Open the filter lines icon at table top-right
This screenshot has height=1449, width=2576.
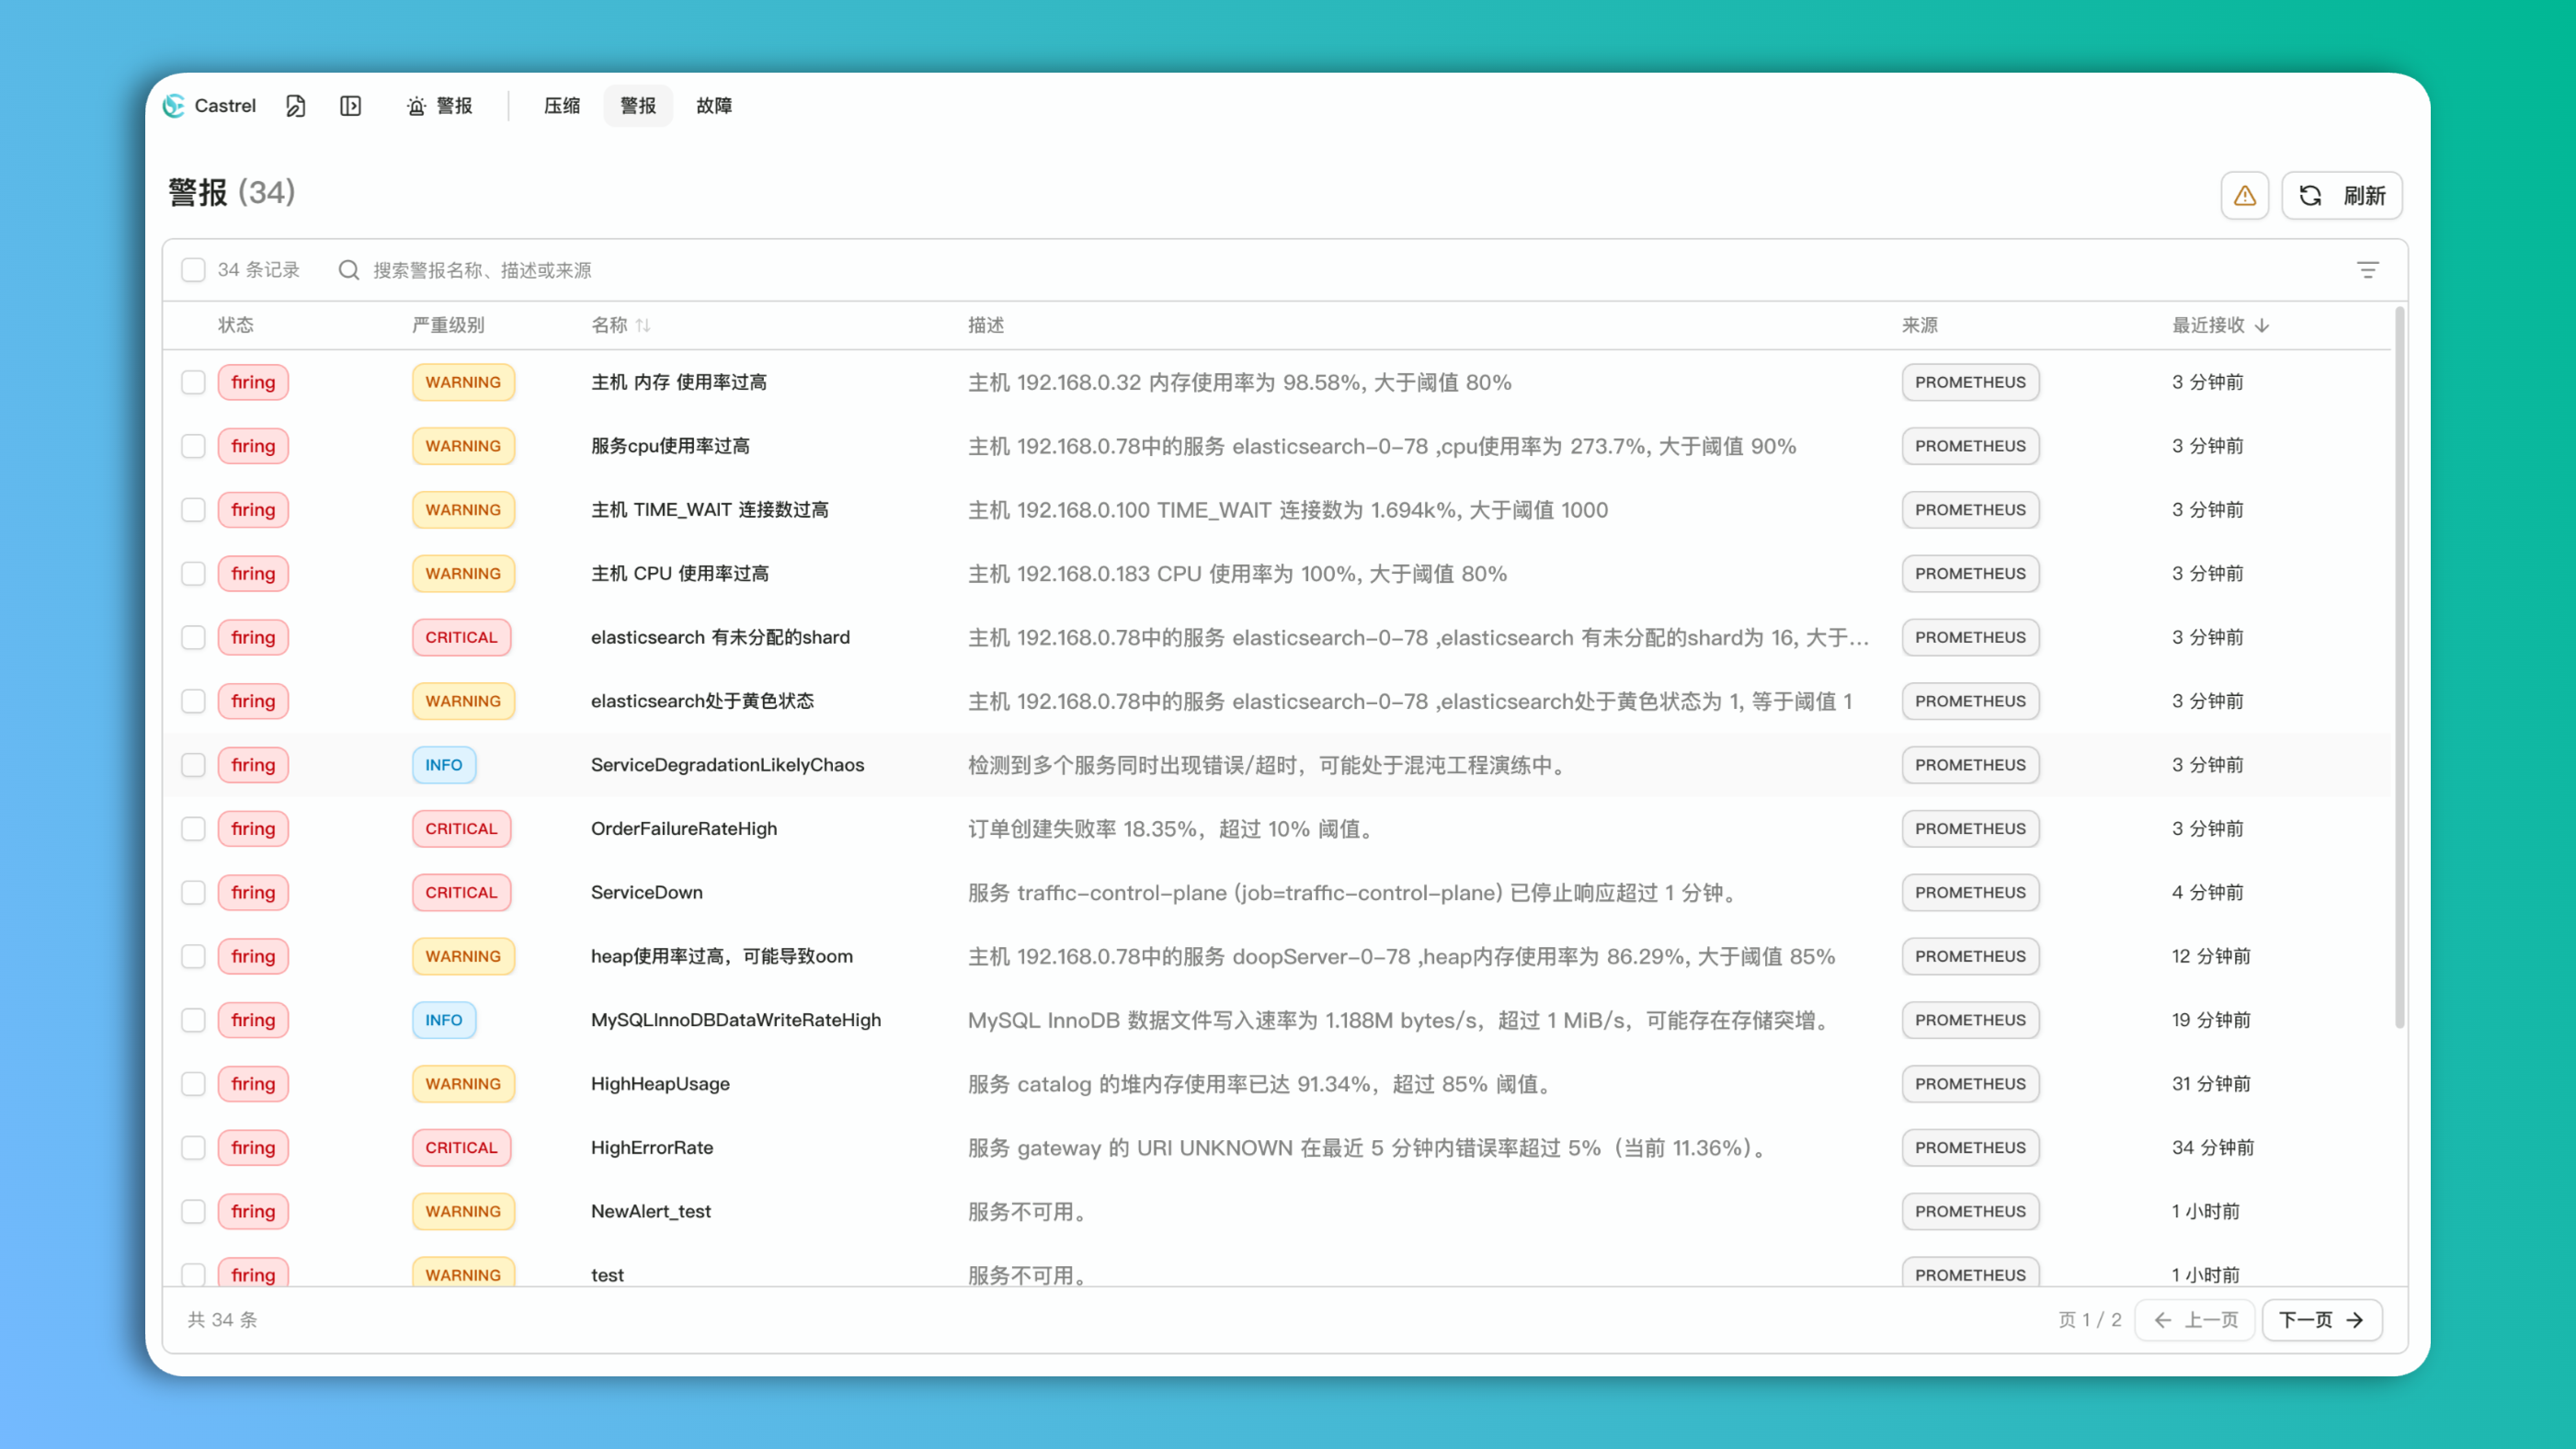(2367, 270)
